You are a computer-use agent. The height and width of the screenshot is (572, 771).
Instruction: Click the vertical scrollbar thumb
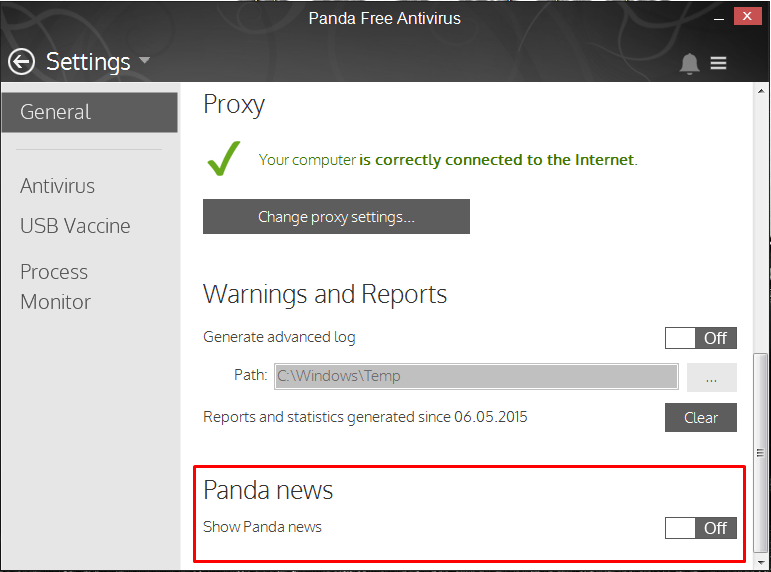point(761,452)
